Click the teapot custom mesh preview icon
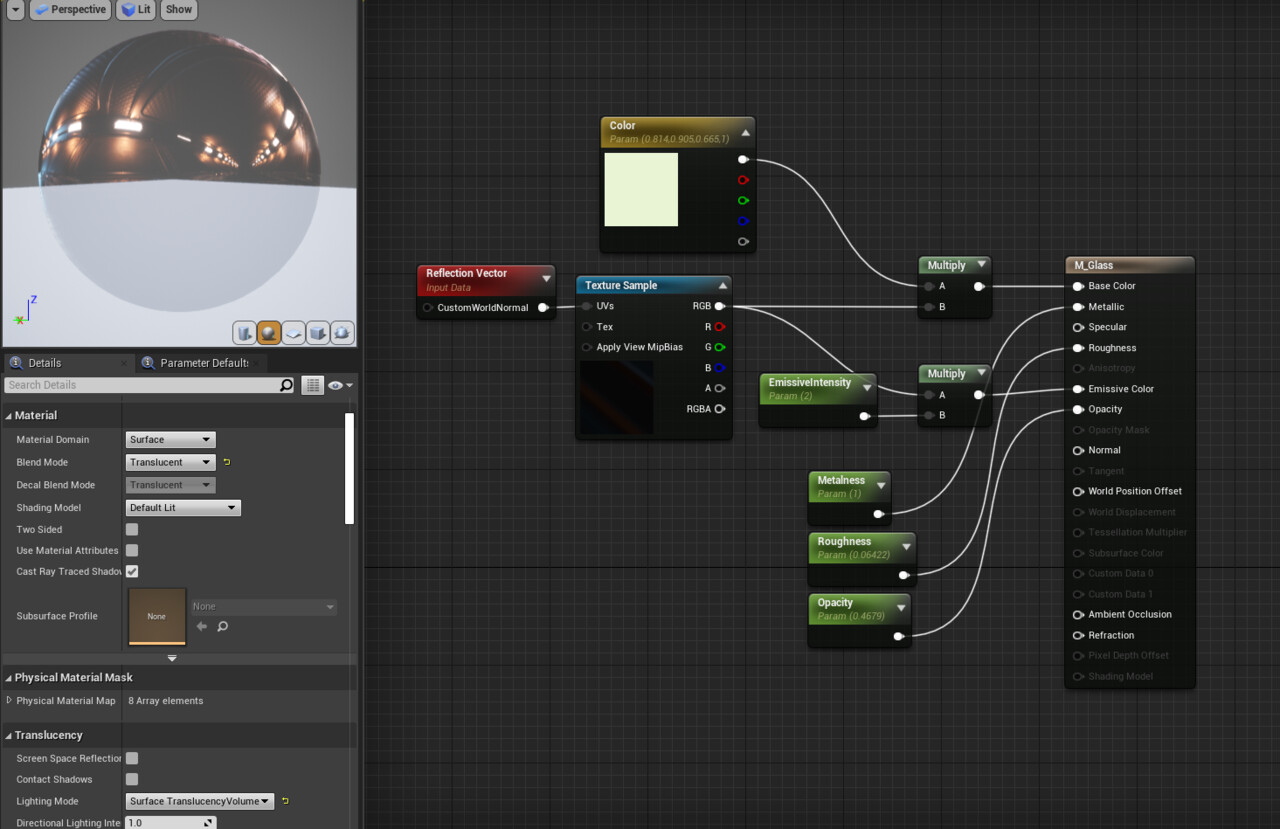This screenshot has height=829, width=1280. 342,333
